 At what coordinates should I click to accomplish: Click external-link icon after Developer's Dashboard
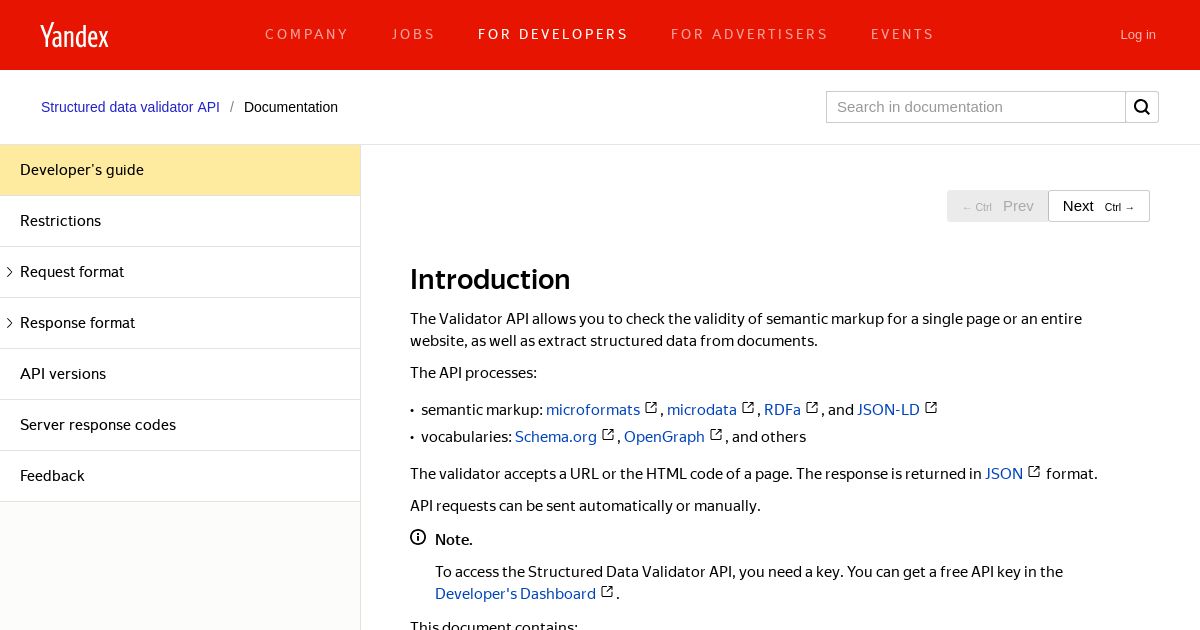(x=607, y=592)
